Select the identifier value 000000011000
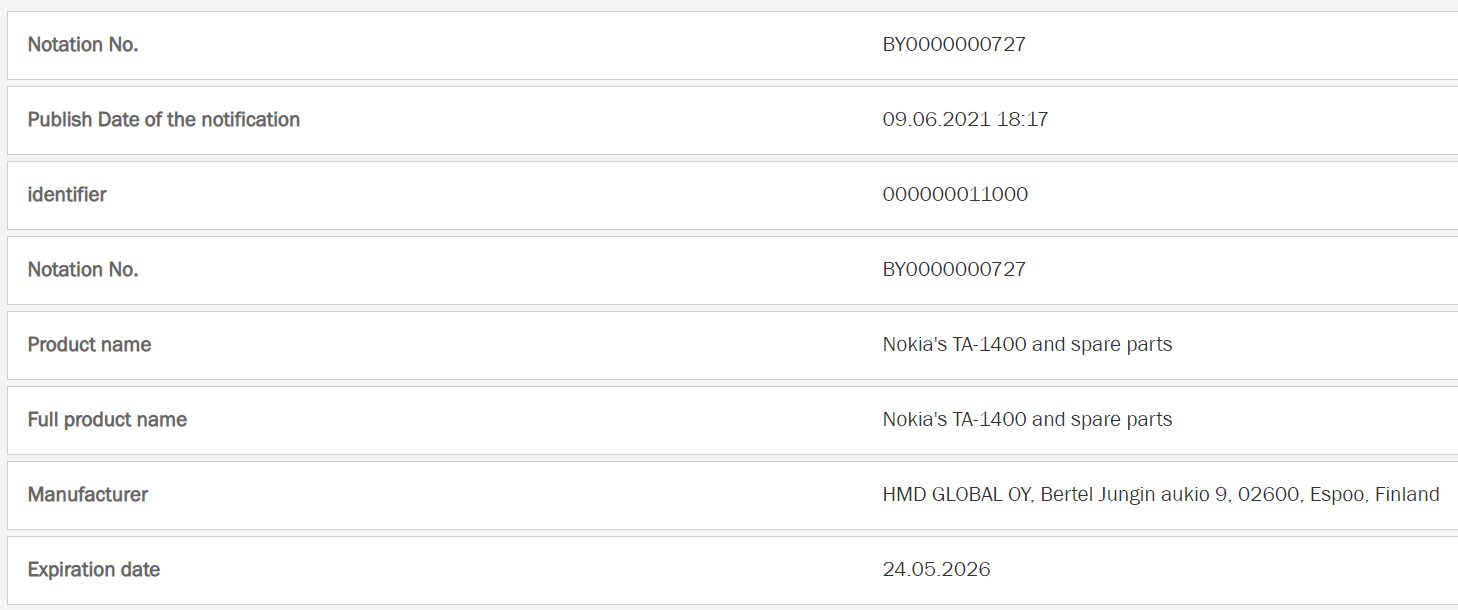 click(x=955, y=195)
